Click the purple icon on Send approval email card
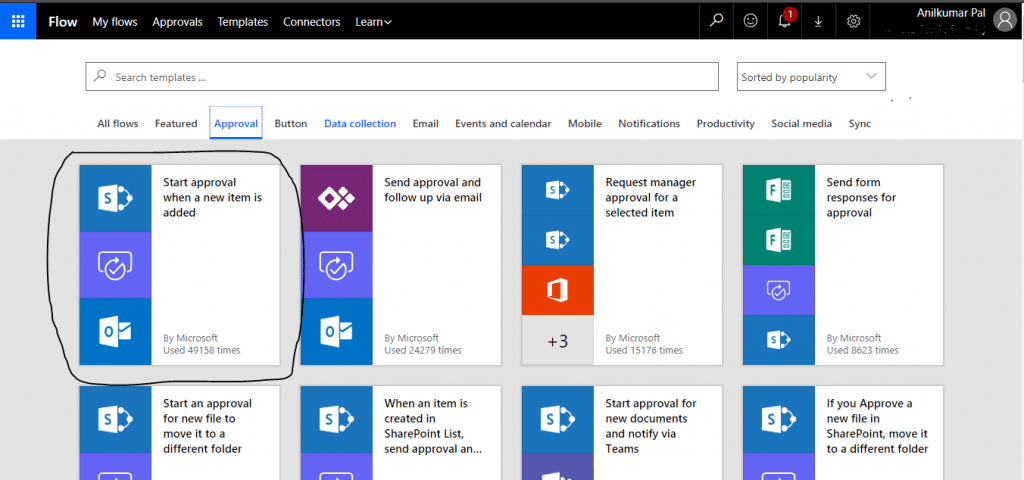1024x480 pixels. (x=335, y=198)
